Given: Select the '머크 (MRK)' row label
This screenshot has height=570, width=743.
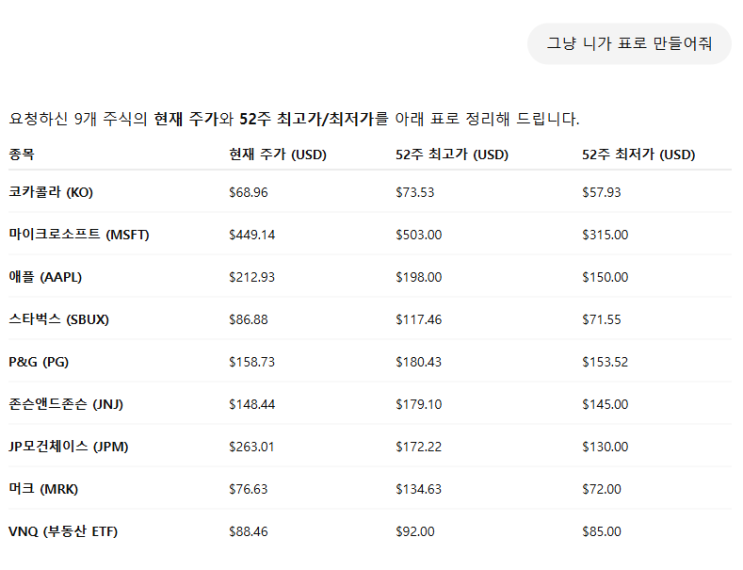Looking at the screenshot, I should (43, 489).
